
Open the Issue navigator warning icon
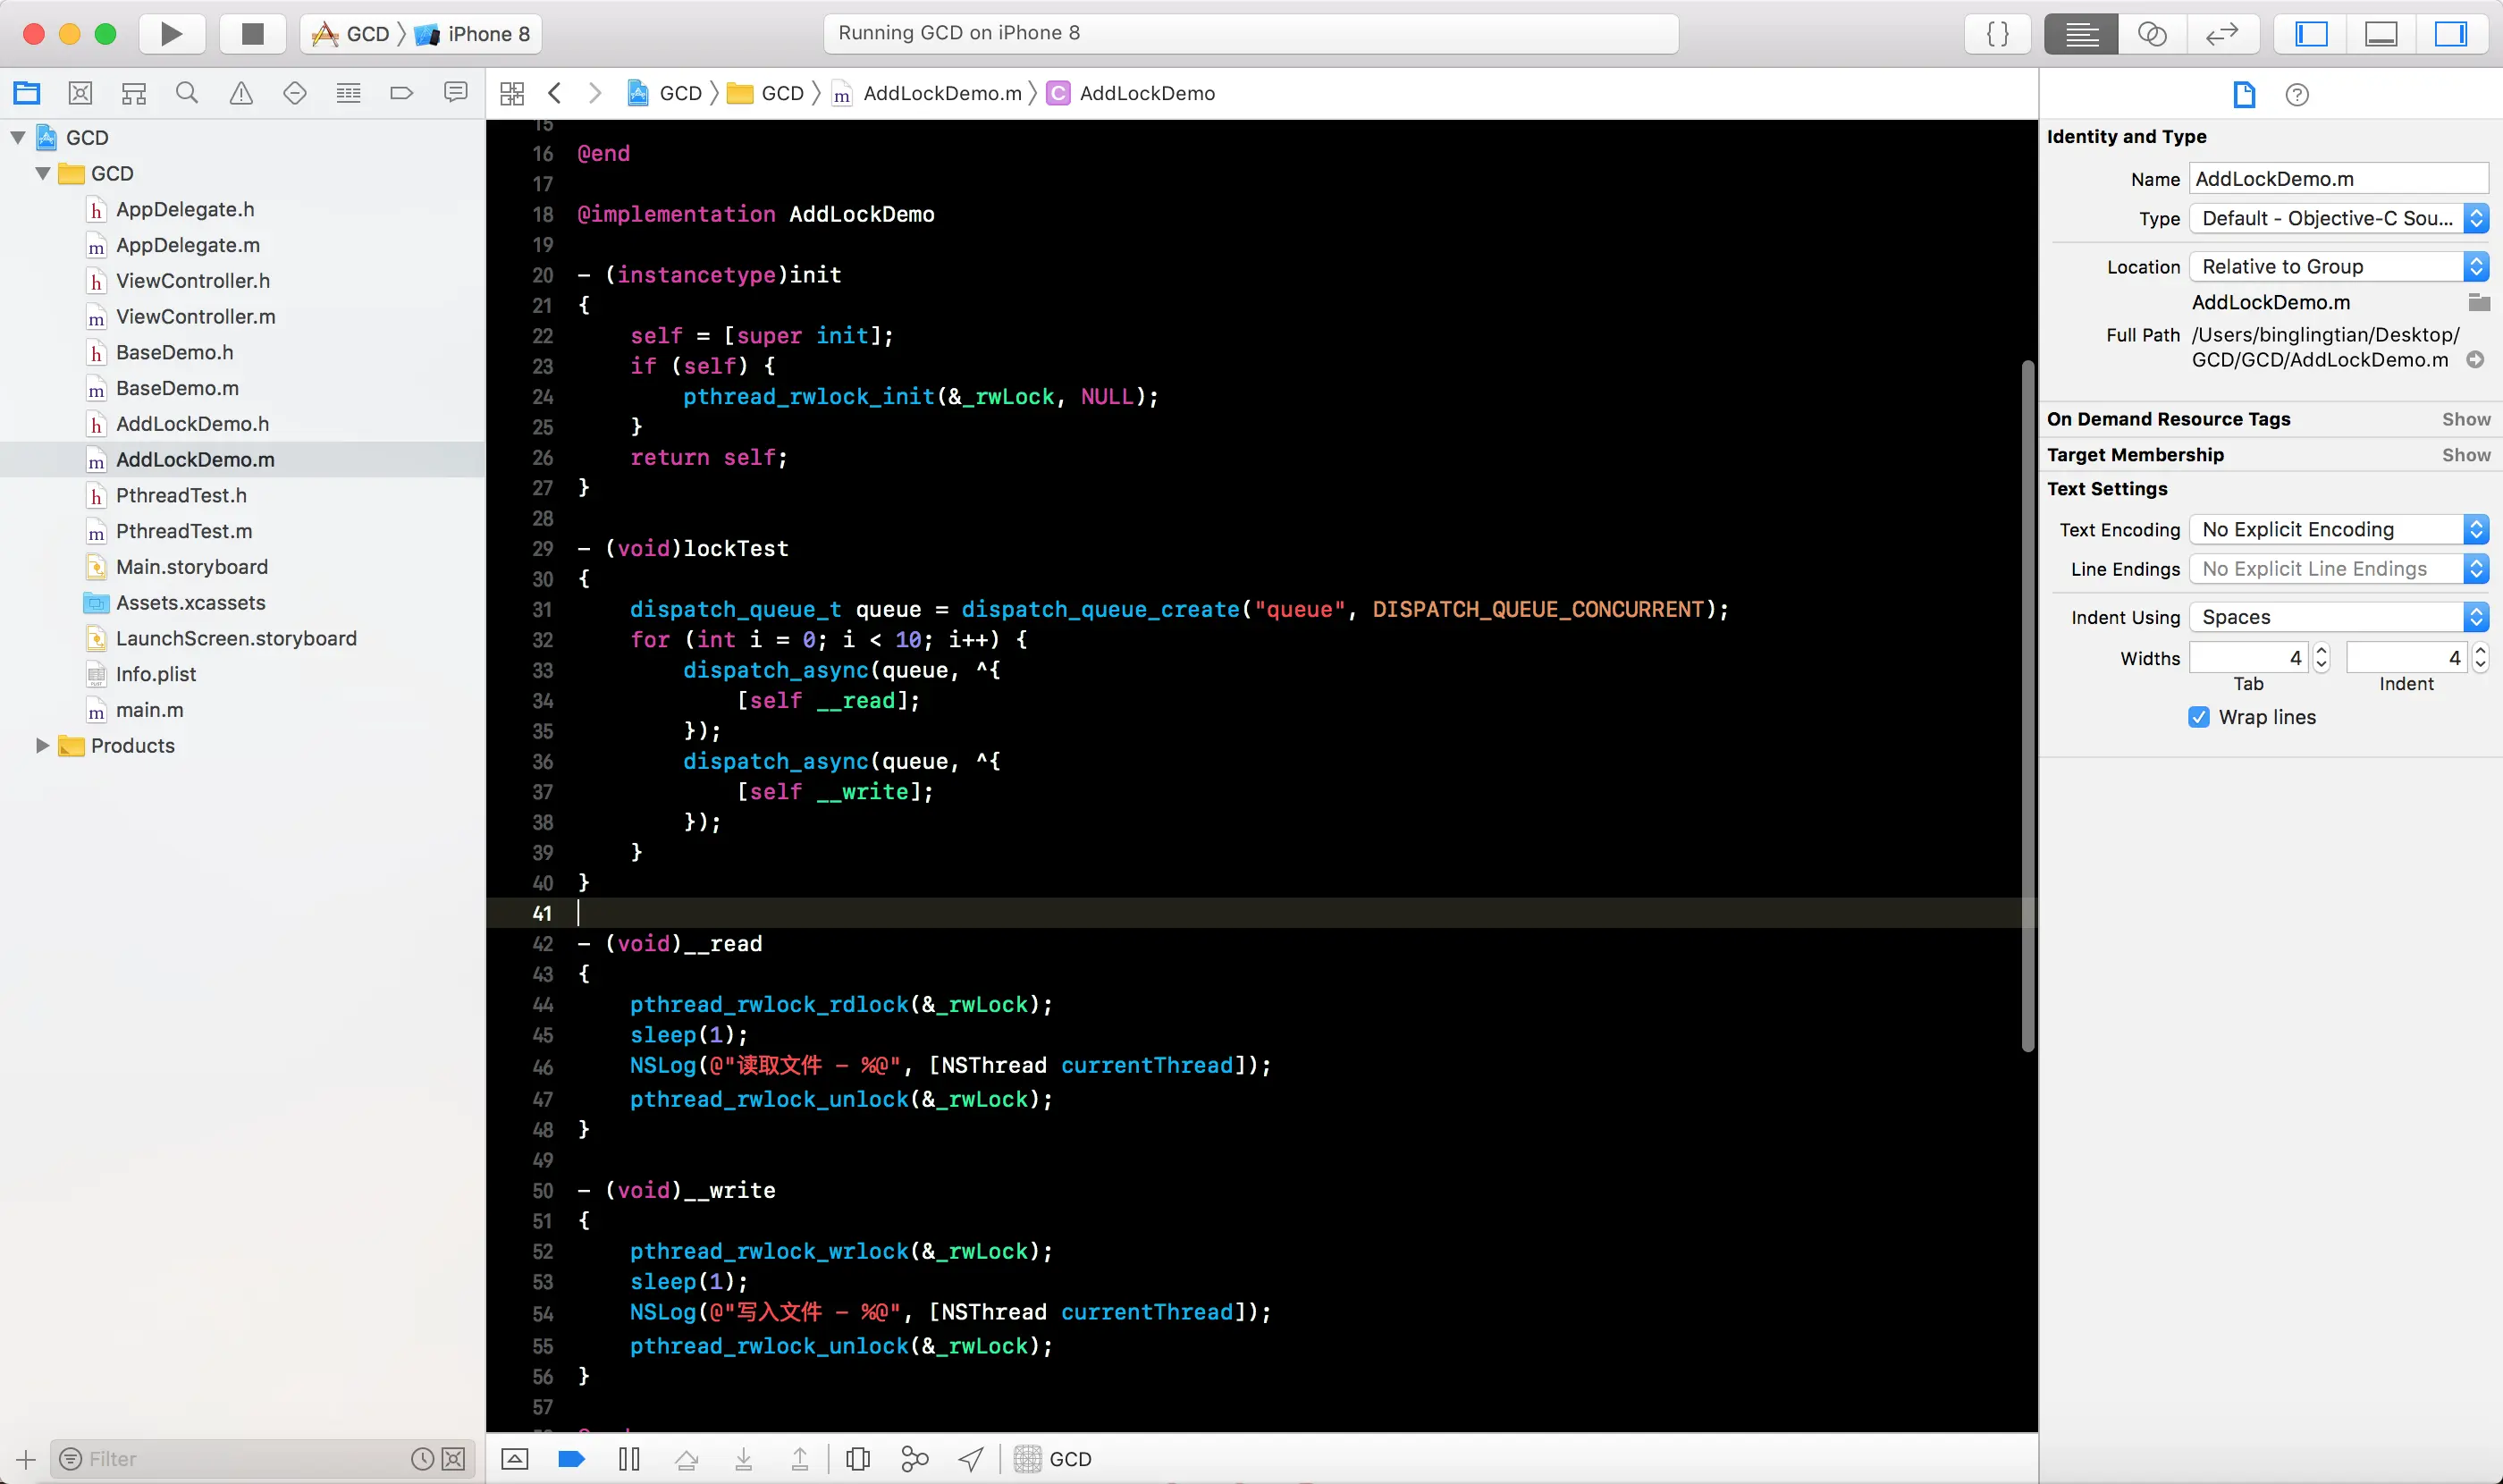click(241, 93)
